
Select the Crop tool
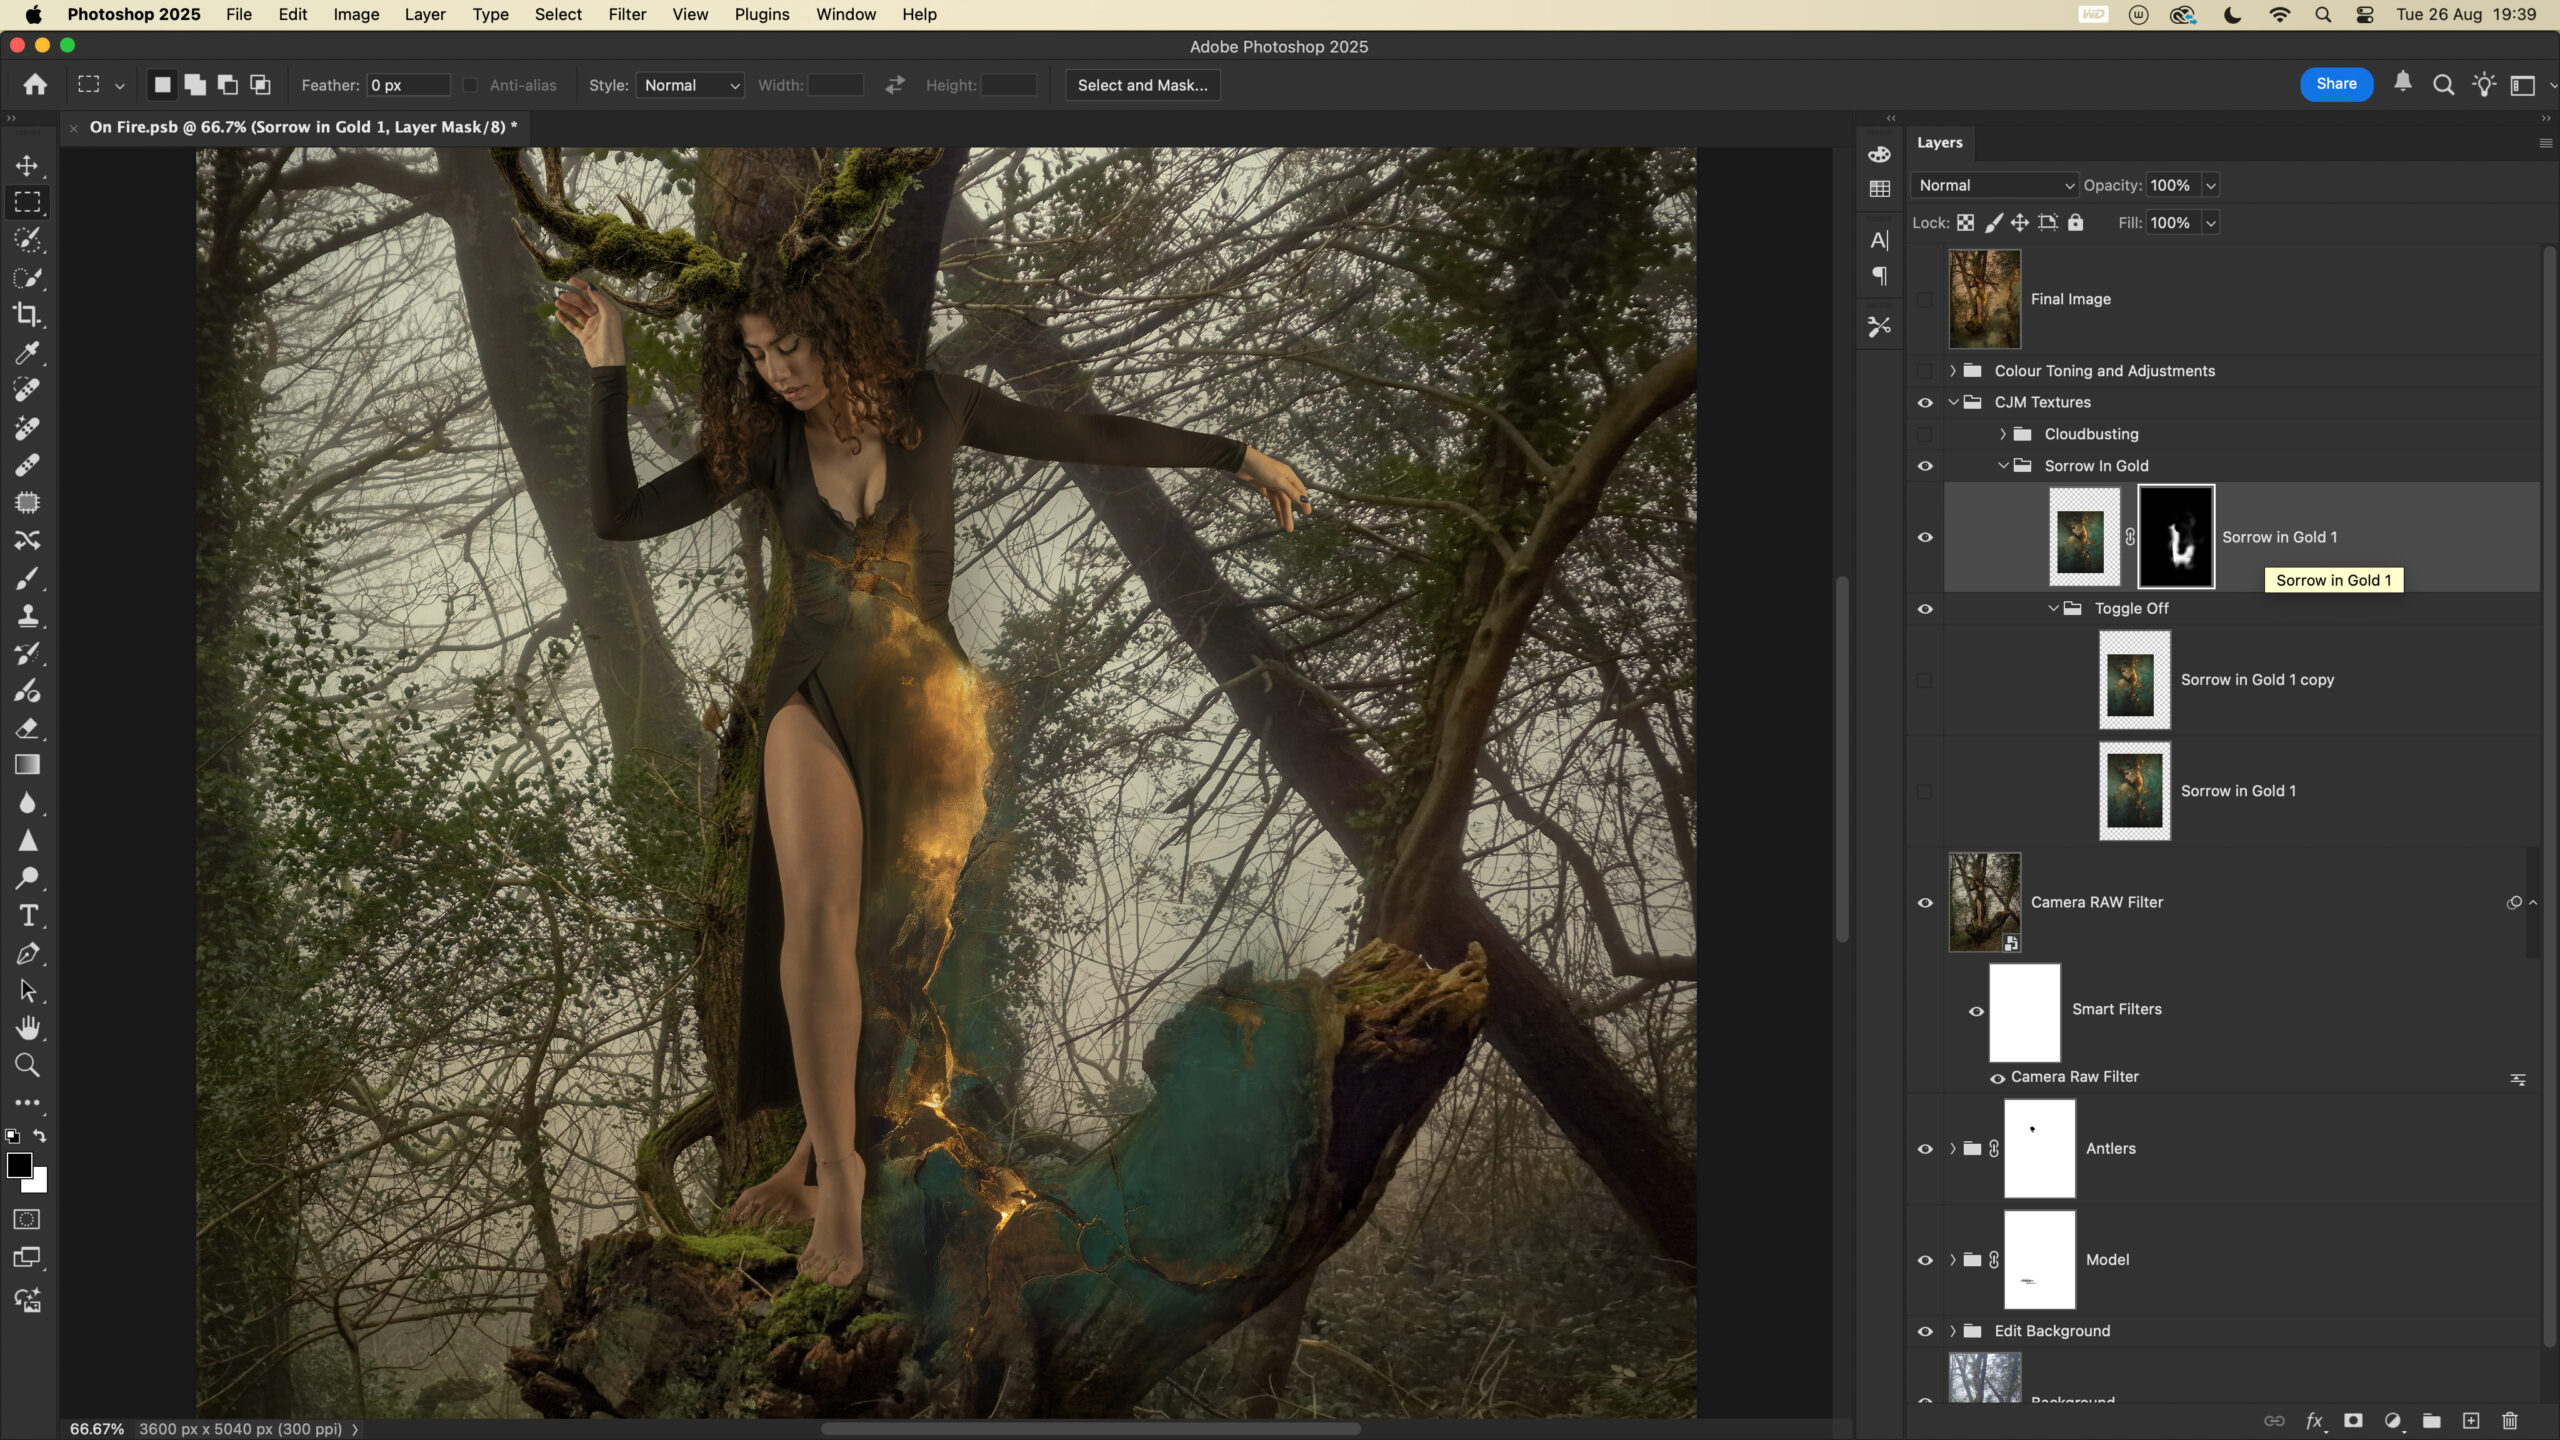(27, 315)
